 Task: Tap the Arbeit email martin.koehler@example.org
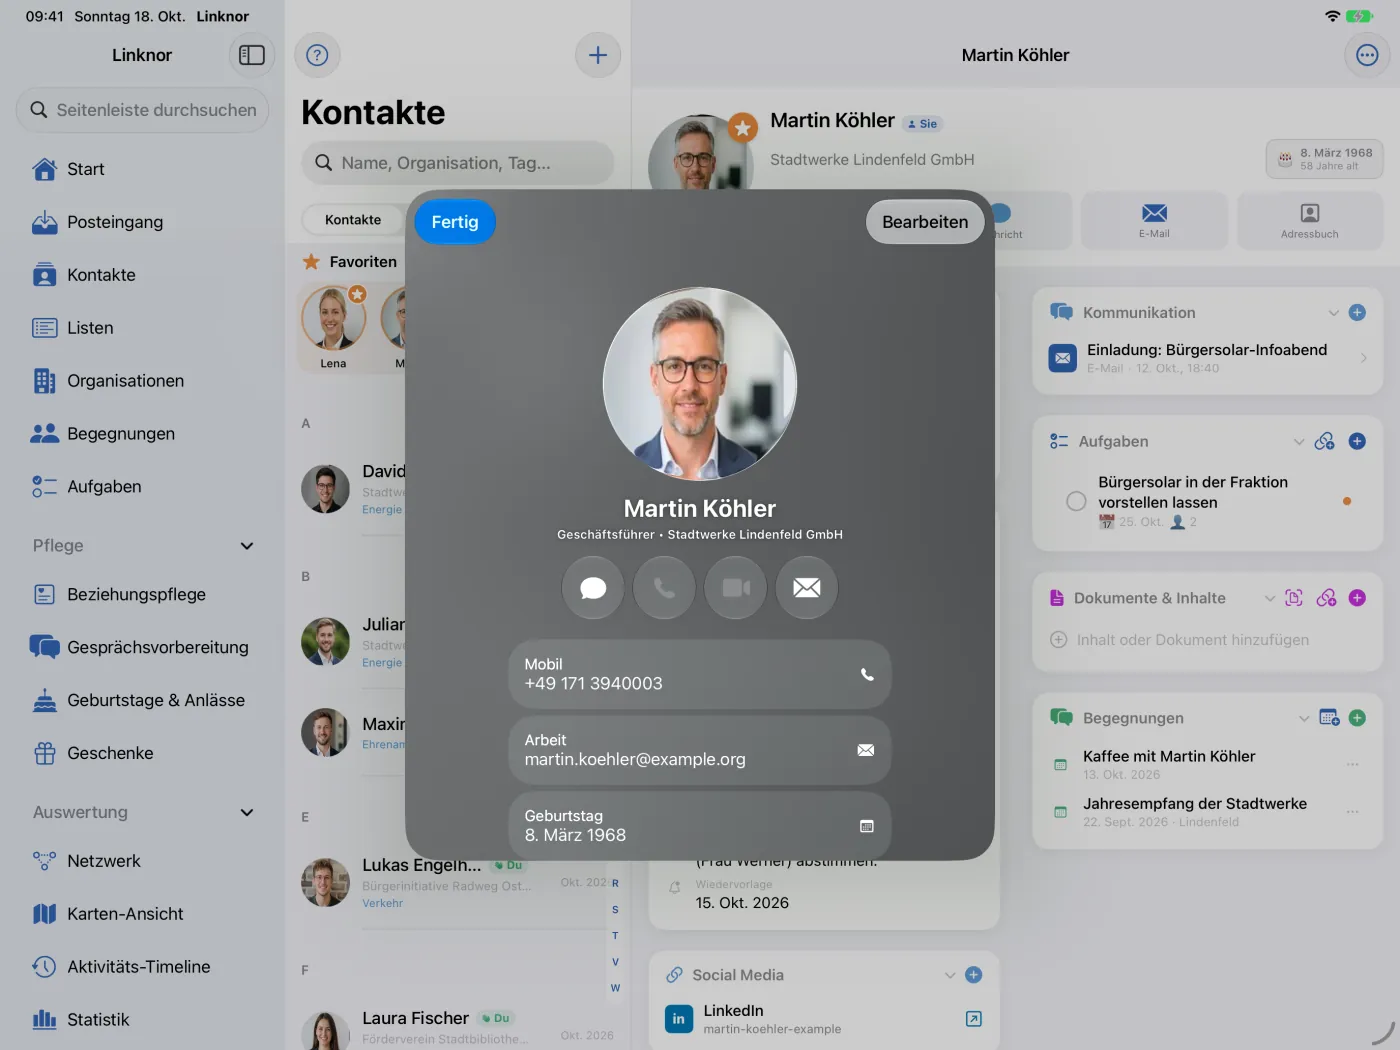click(x=700, y=751)
